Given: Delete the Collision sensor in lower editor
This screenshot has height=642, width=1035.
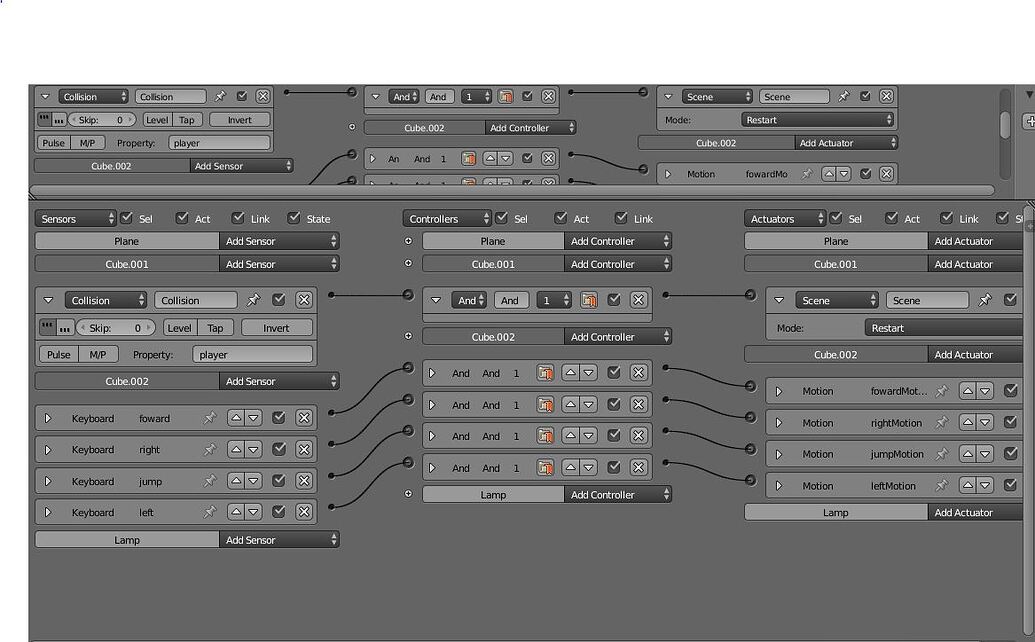Looking at the screenshot, I should (x=304, y=300).
